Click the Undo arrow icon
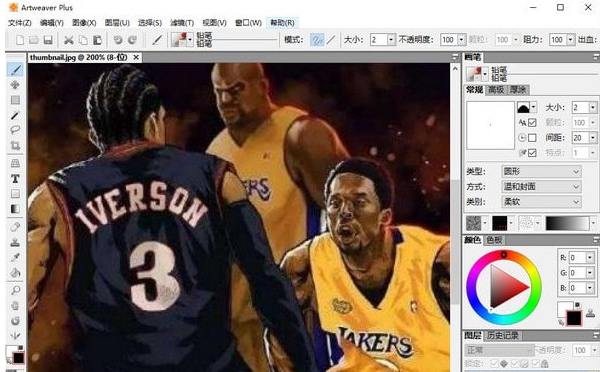Screen dimensions: 606x372 118,40
